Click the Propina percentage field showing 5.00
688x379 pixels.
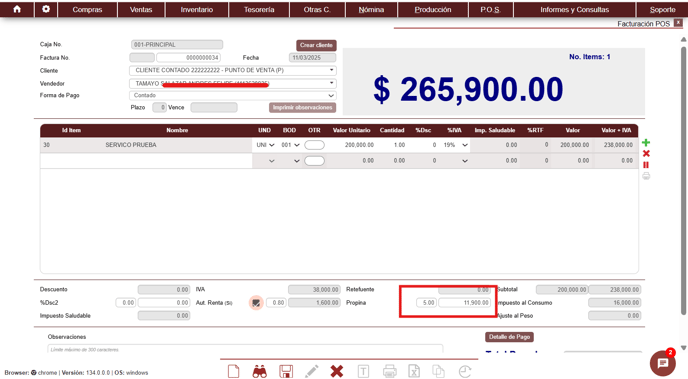[x=426, y=303]
